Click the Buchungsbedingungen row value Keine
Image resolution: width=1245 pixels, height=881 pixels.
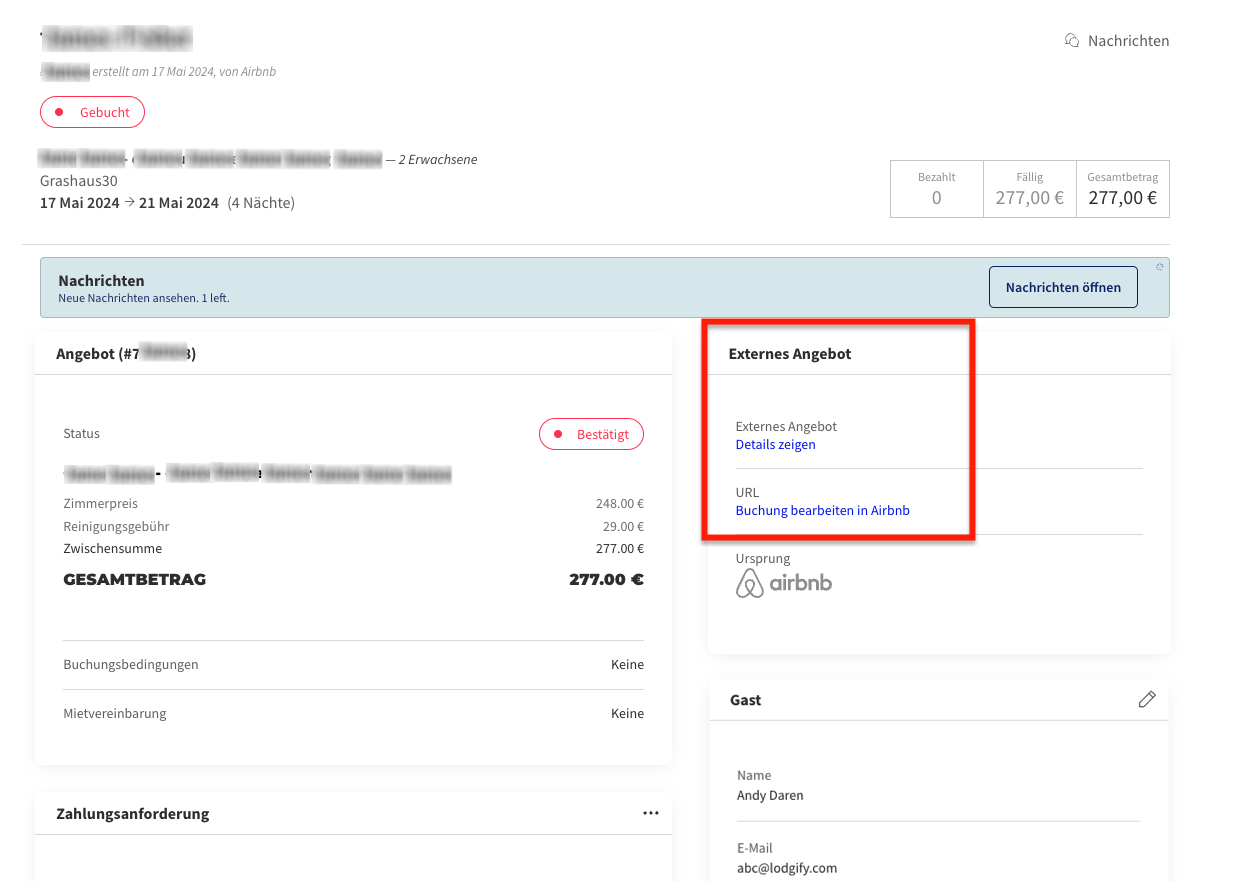[627, 665]
